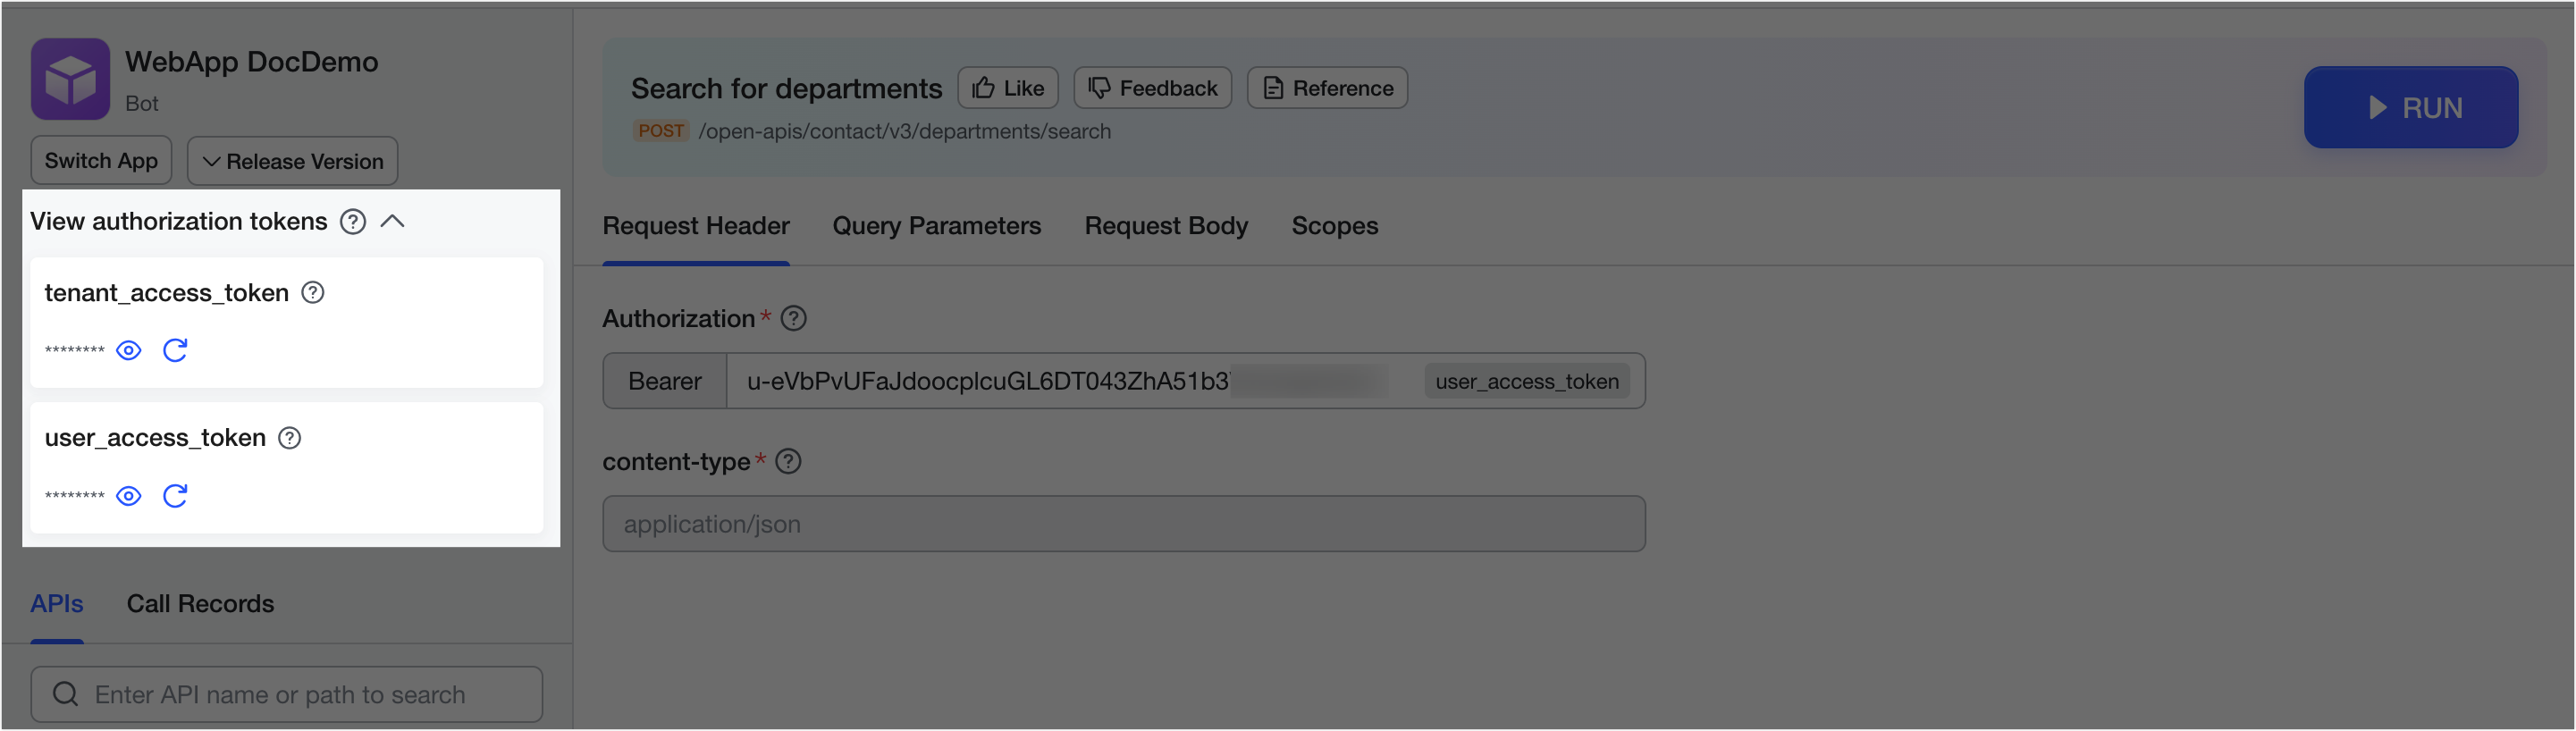Image resolution: width=2576 pixels, height=731 pixels.
Task: Reveal the tenant_access_token value
Action: (129, 350)
